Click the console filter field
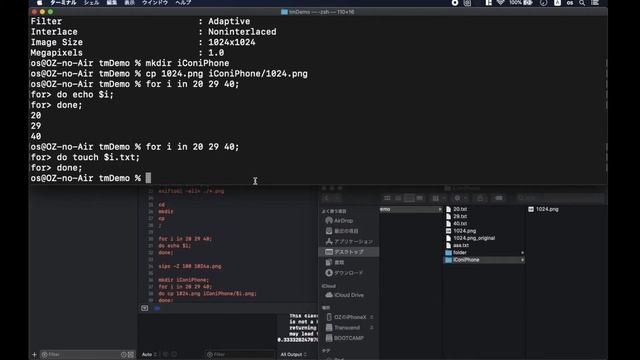 click(x=240, y=354)
